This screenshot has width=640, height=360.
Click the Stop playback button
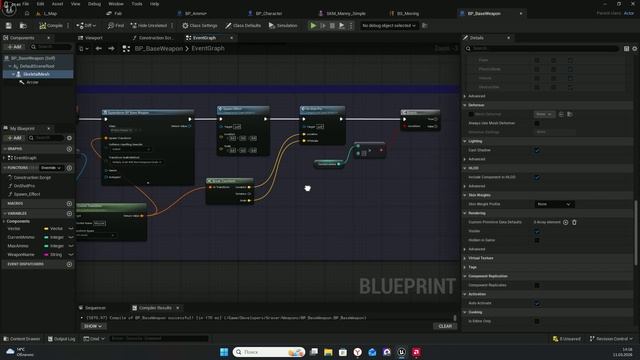point(332,26)
